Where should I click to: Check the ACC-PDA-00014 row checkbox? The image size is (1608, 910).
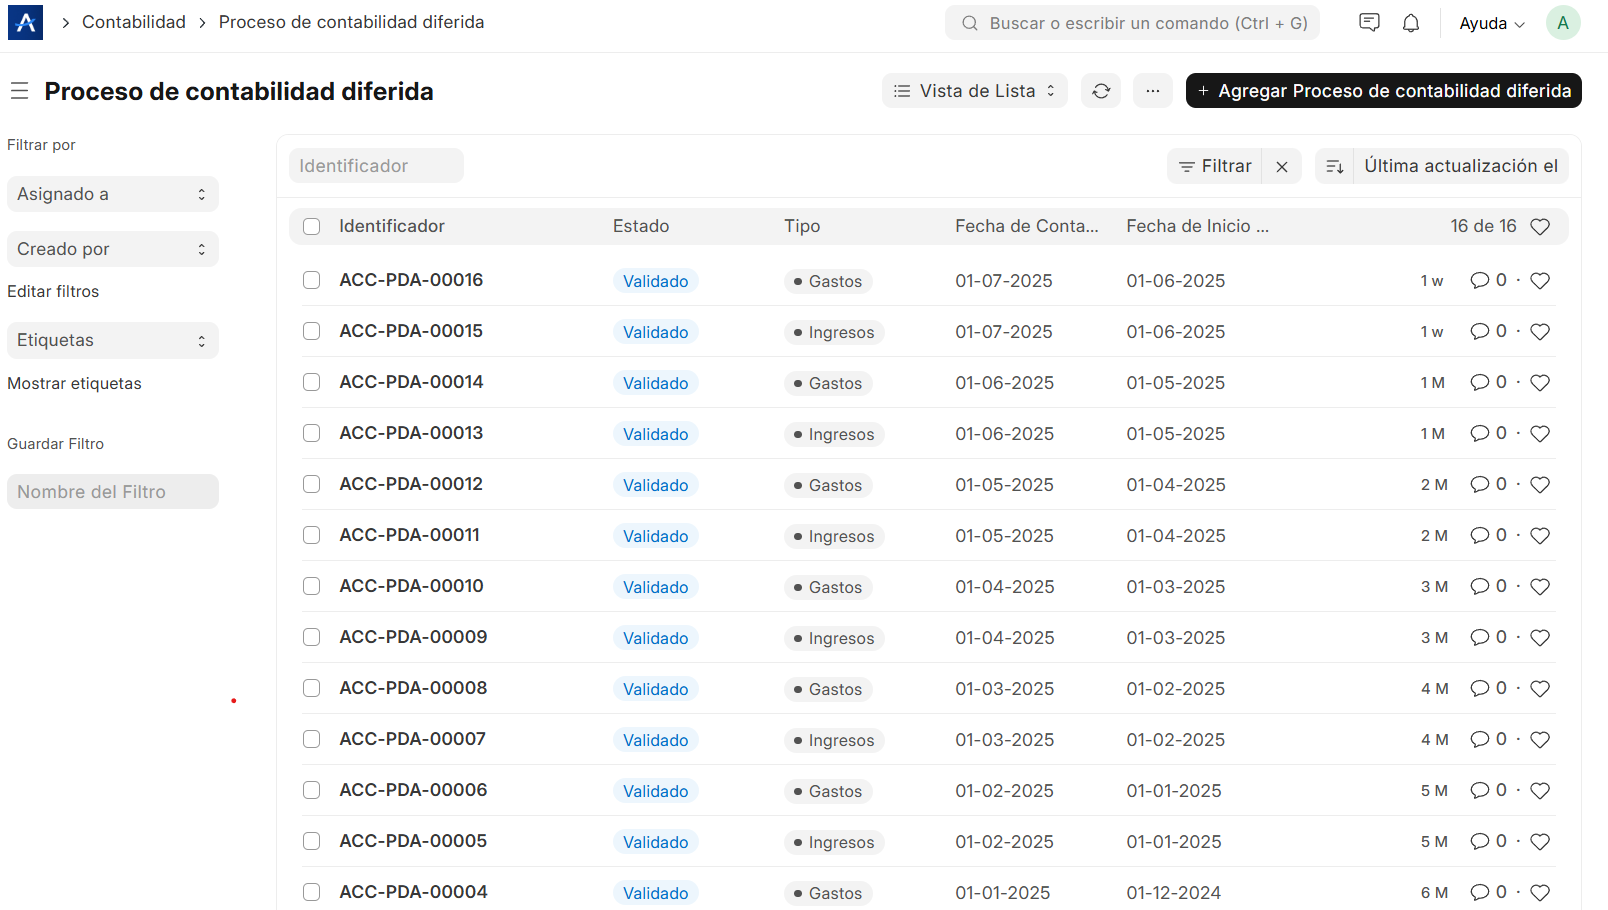312,382
